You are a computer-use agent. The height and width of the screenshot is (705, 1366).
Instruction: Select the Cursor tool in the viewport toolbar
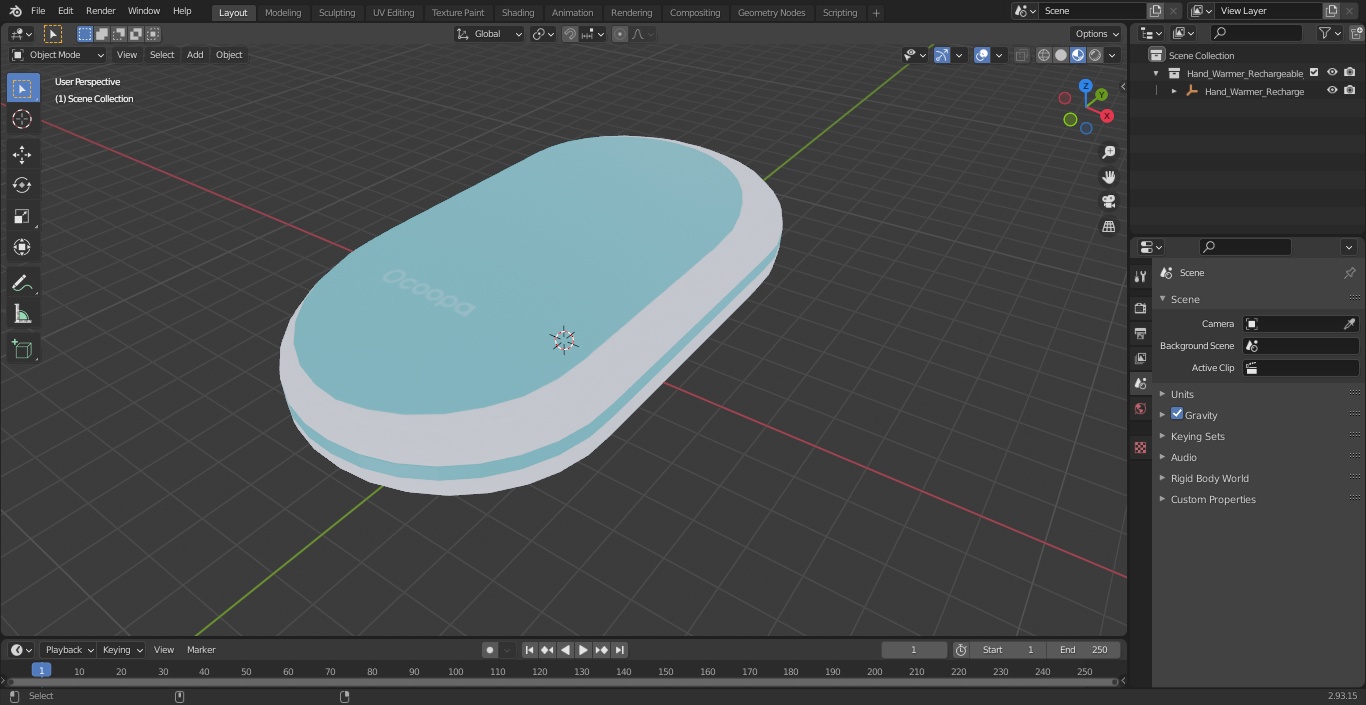tap(22, 119)
